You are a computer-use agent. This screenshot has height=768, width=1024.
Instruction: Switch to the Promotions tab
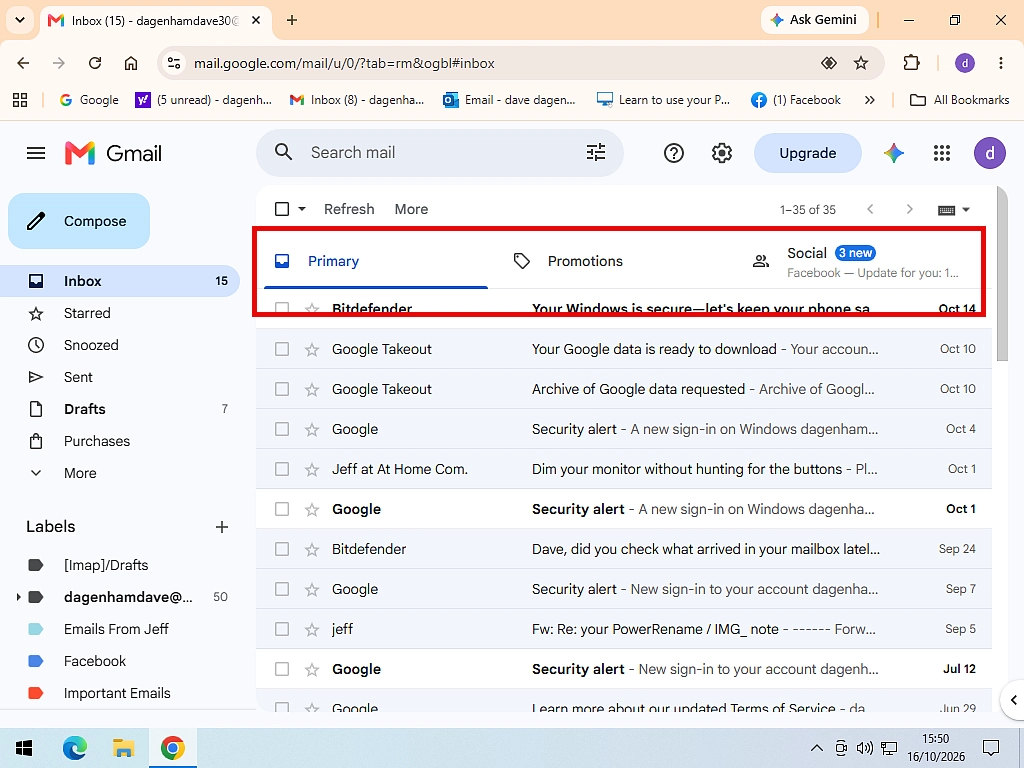click(x=585, y=261)
